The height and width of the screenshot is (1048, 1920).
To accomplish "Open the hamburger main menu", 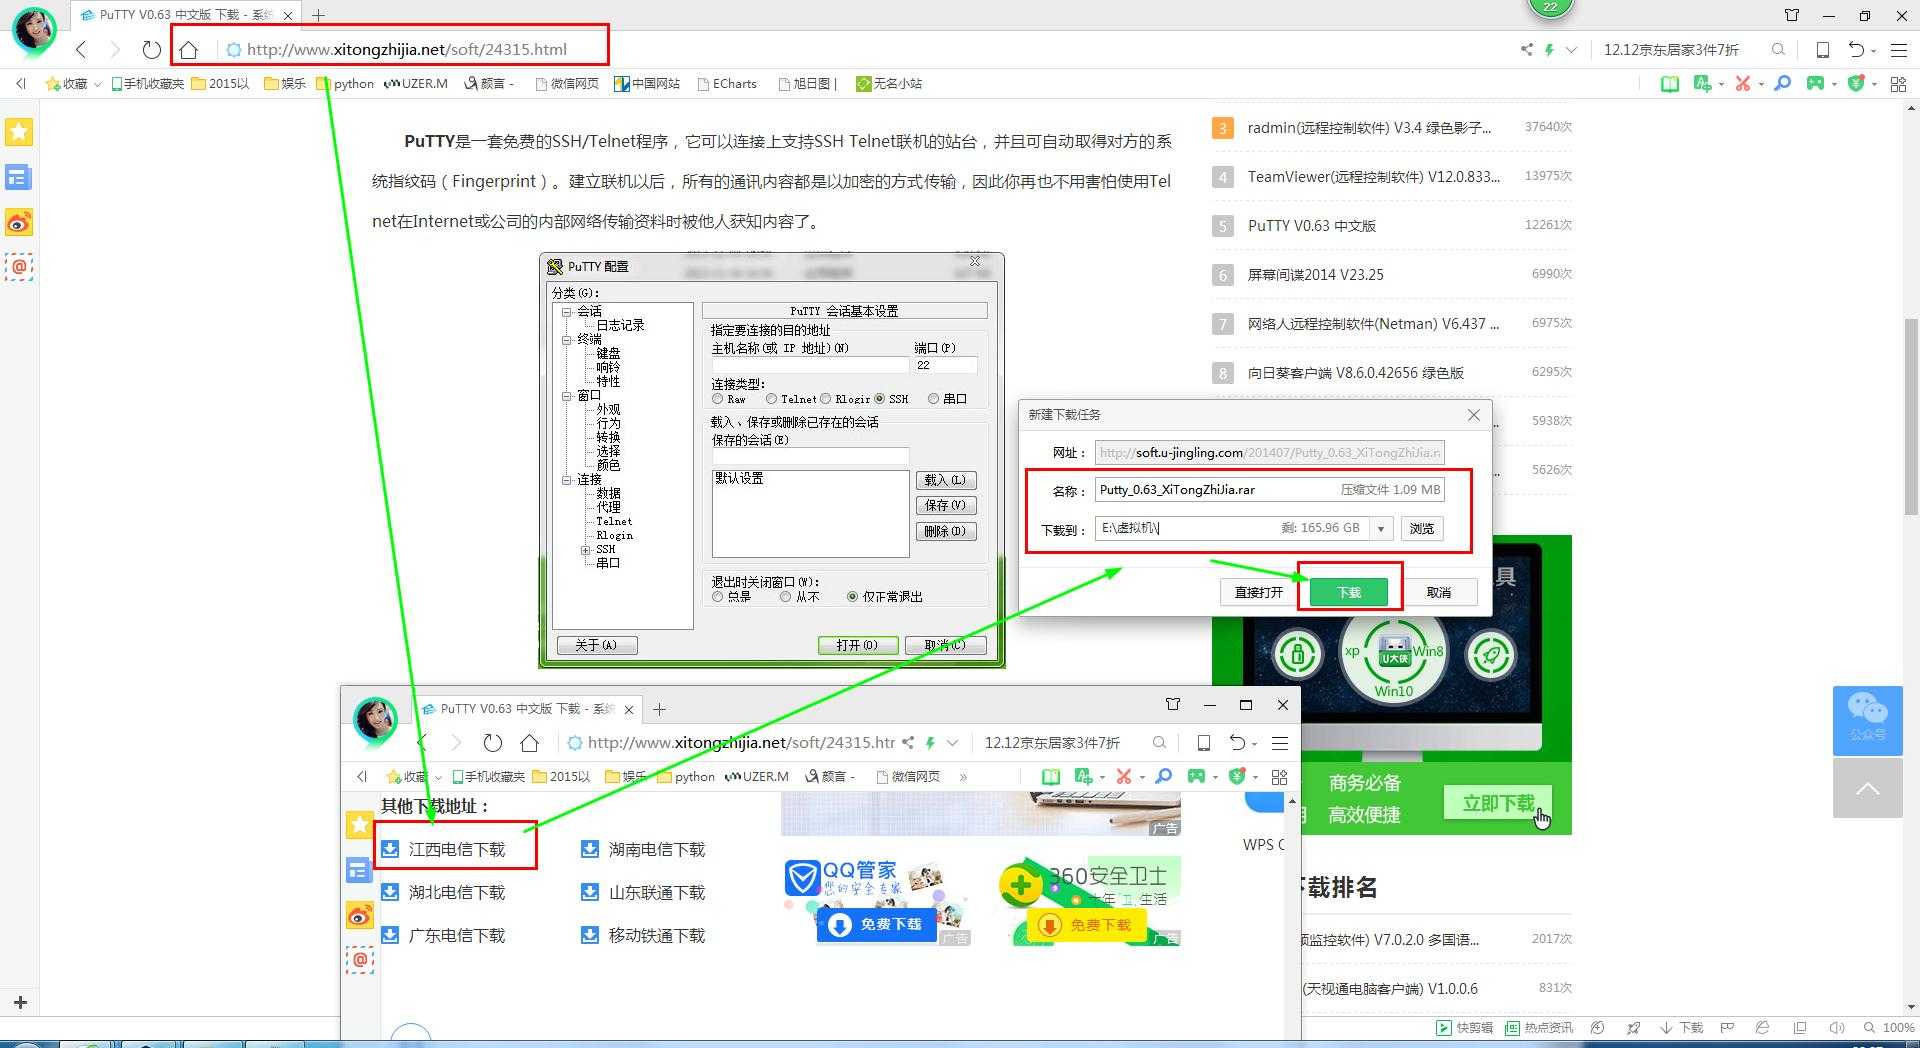I will 1899,49.
